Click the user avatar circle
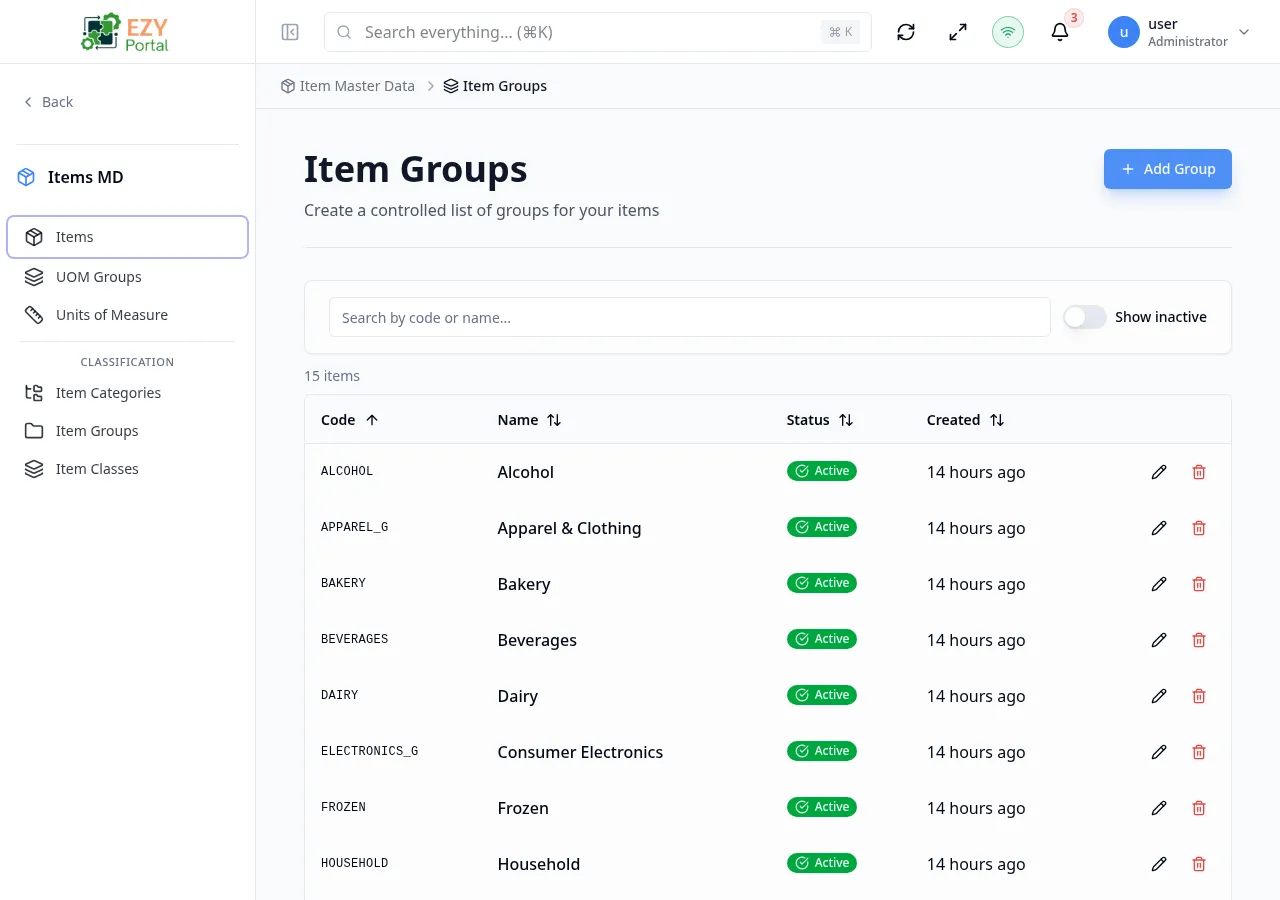The height and width of the screenshot is (900, 1280). tap(1124, 32)
